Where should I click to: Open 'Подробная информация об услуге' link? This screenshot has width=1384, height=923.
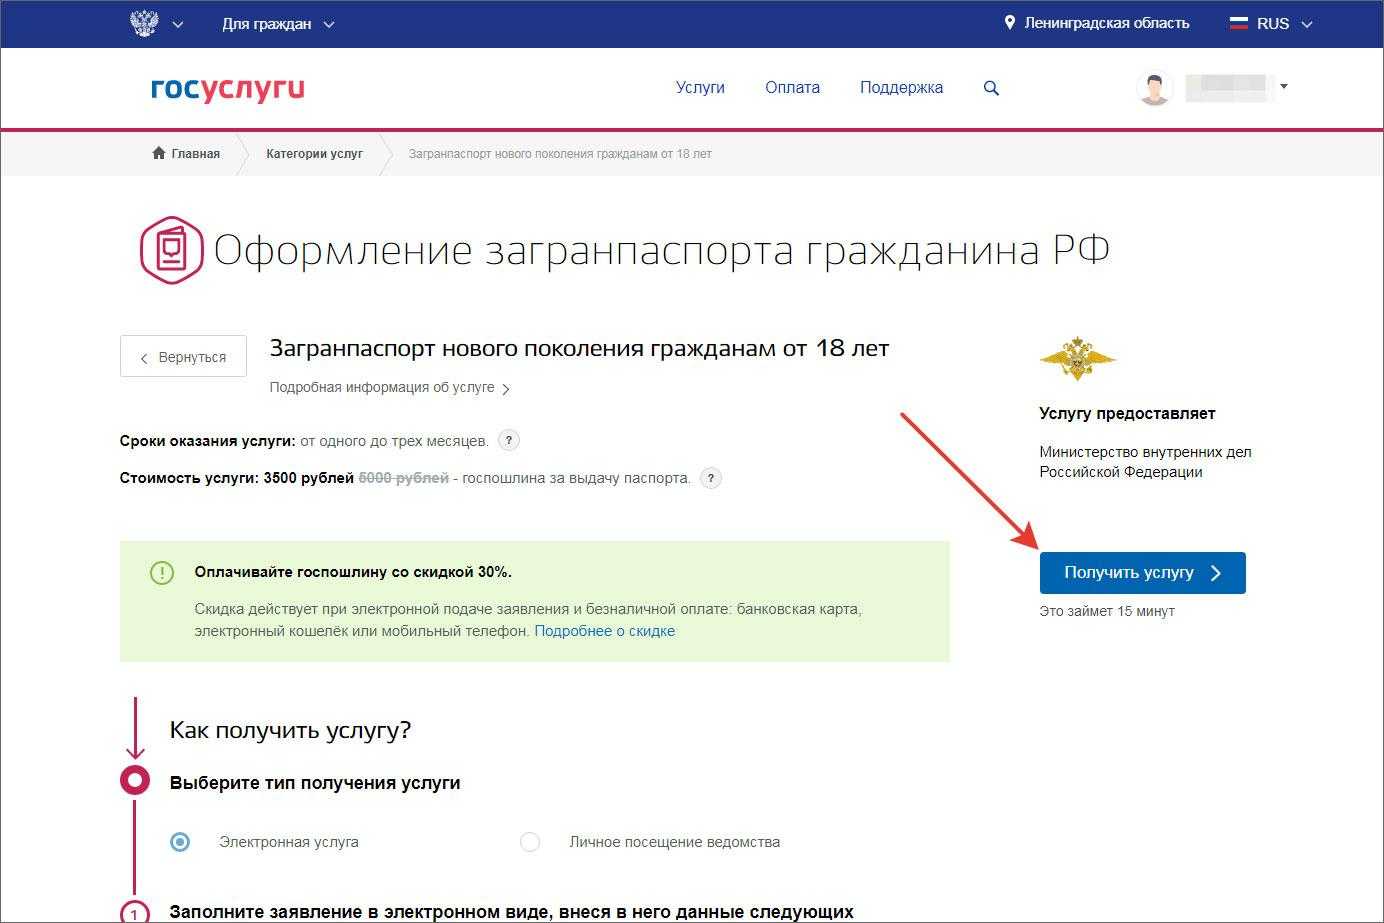pyautogui.click(x=390, y=388)
